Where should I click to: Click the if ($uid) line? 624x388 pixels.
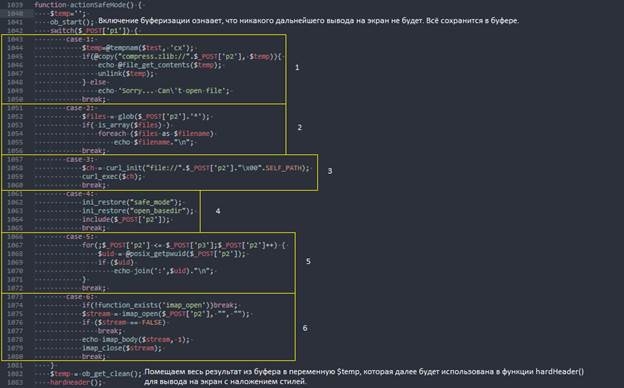pos(116,262)
